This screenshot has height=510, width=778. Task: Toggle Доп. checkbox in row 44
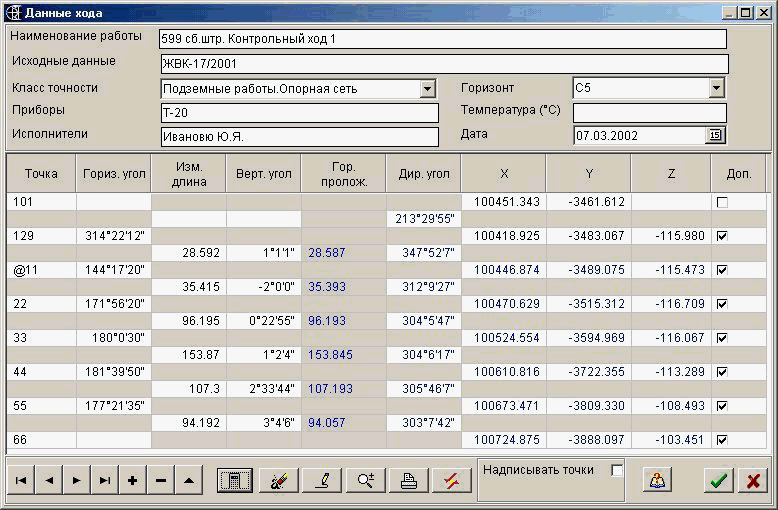(722, 372)
